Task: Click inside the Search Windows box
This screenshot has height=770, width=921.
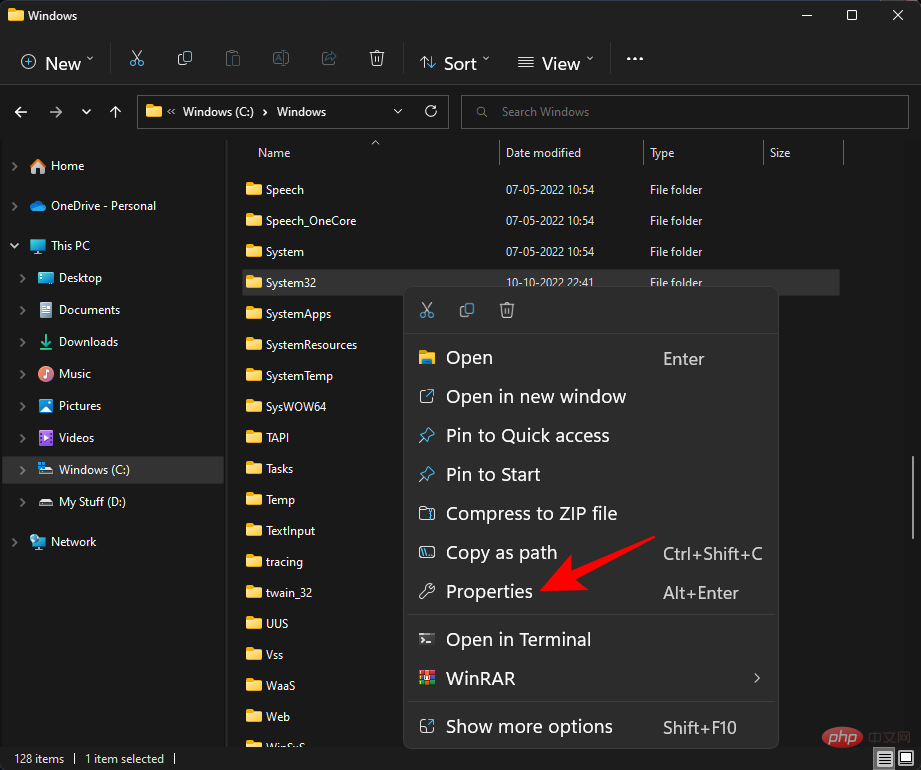Action: click(684, 111)
